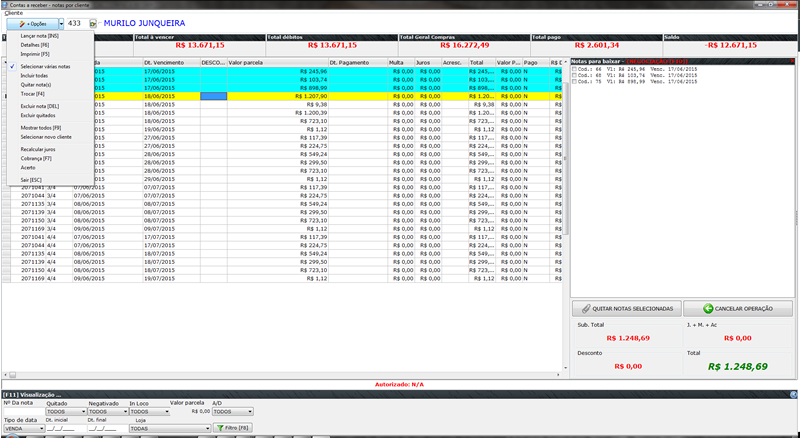Open the Cliente menu
Image resolution: width=800 pixels, height=438 pixels.
(x=14, y=11)
